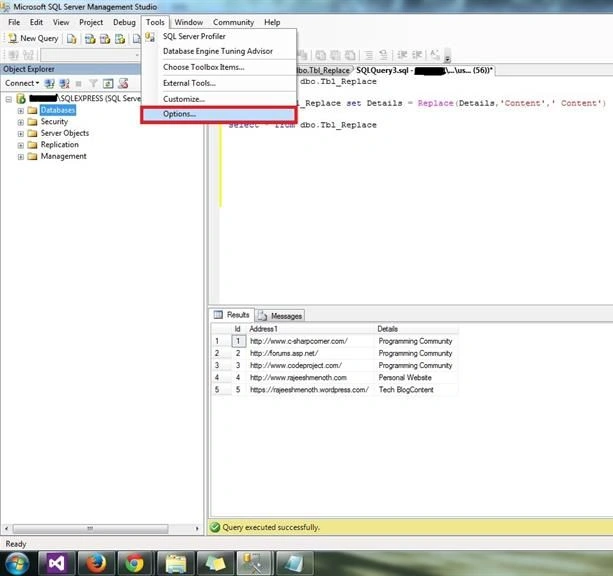Screen dimensions: 613x576
Task: Click the Connect Object Explorer icon
Action: [x=49, y=83]
